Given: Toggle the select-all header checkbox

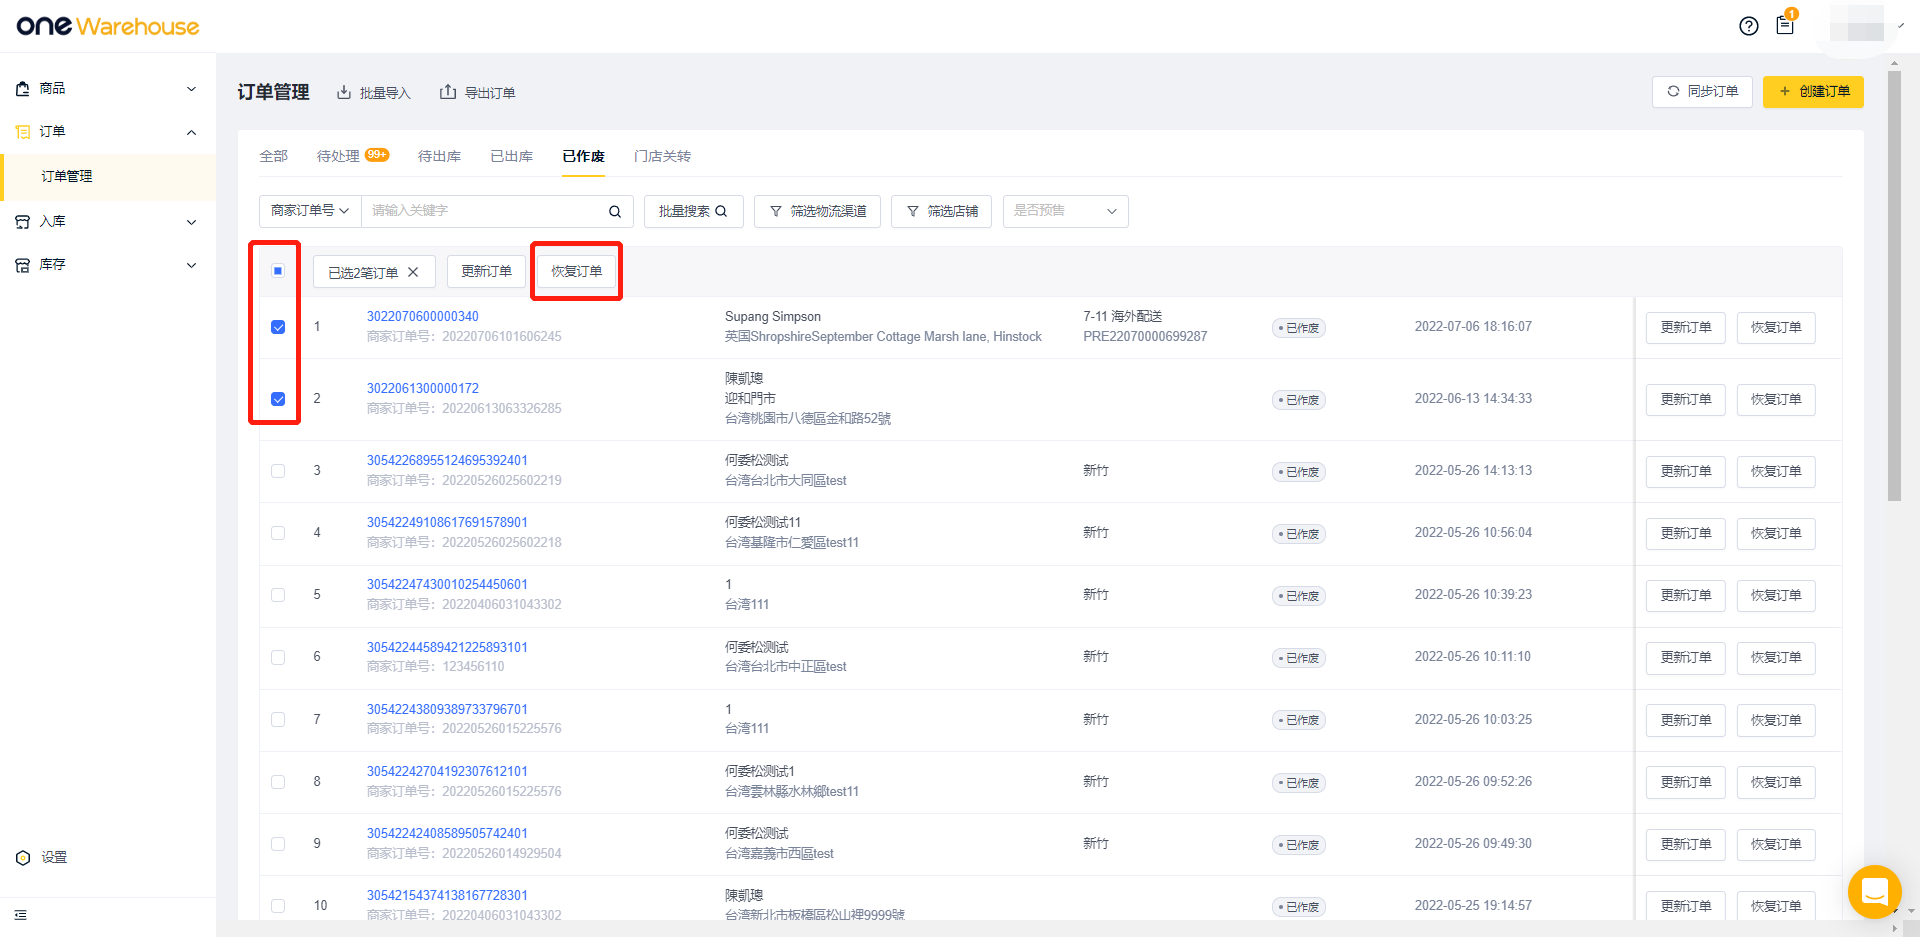Looking at the screenshot, I should click(x=278, y=271).
